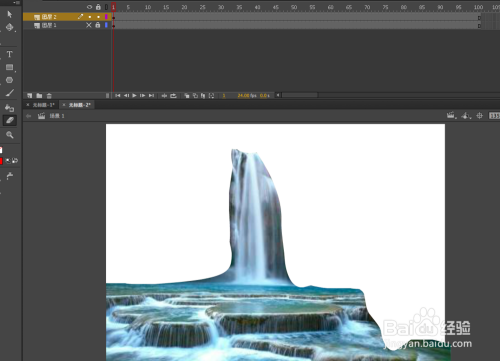Click blue outline color swatch of layer 1
Screen dimensions: 500x361
(106, 25)
